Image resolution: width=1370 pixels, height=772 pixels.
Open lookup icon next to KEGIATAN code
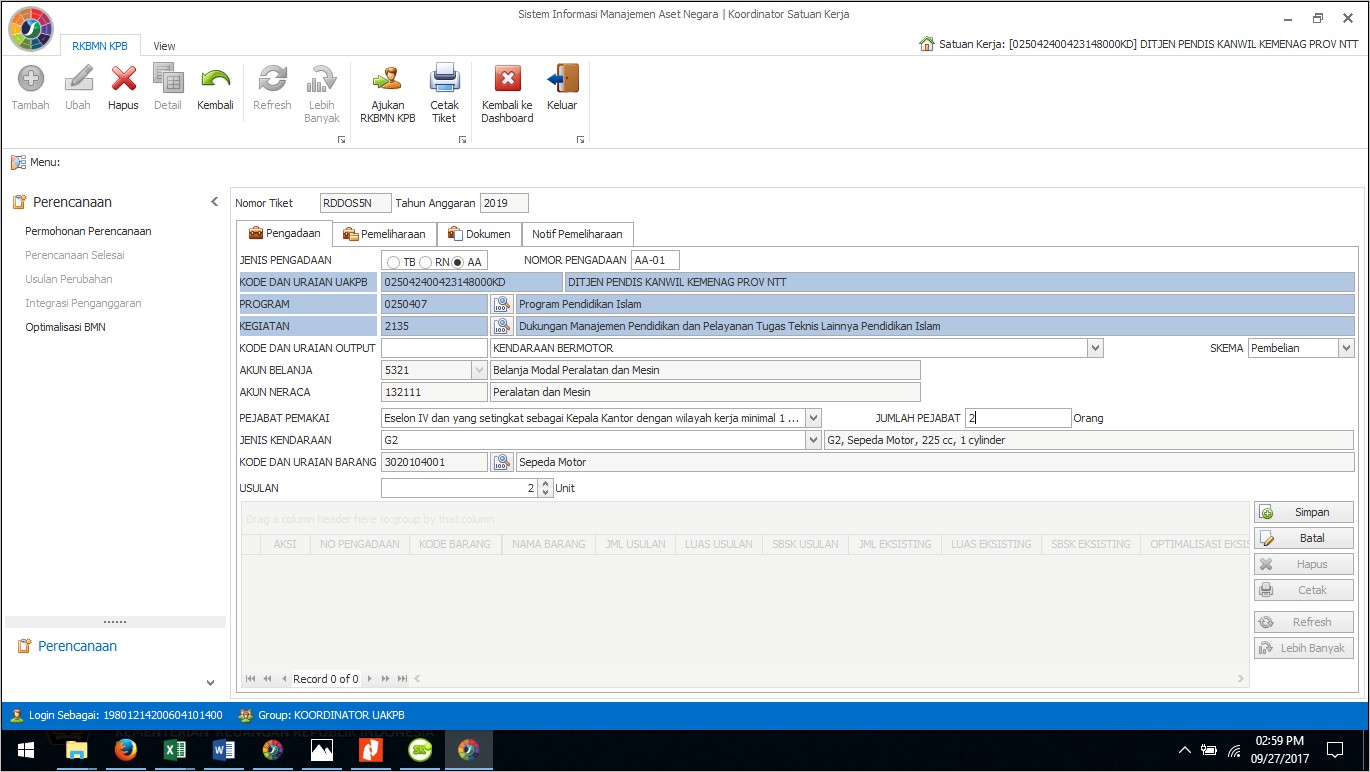[502, 326]
